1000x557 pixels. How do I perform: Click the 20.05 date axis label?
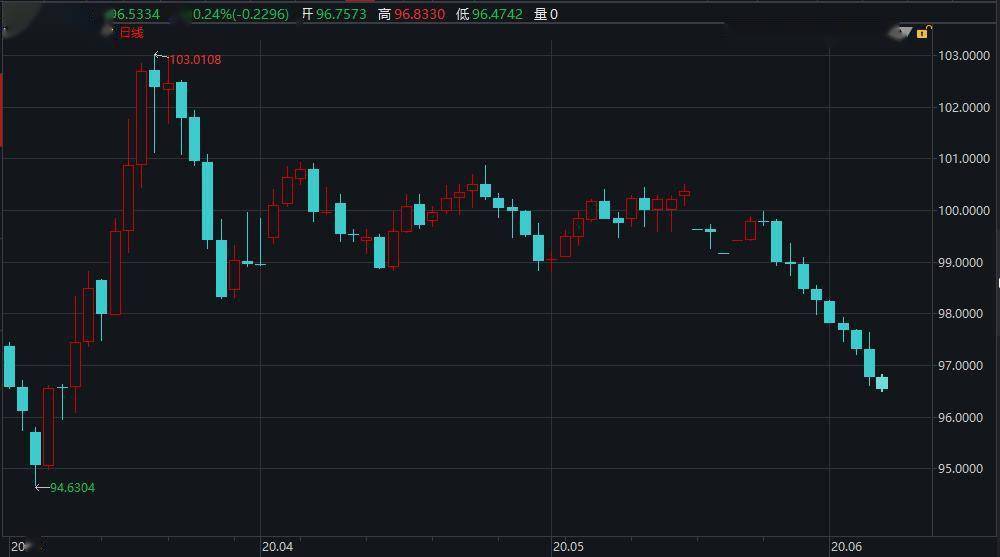pos(568,547)
